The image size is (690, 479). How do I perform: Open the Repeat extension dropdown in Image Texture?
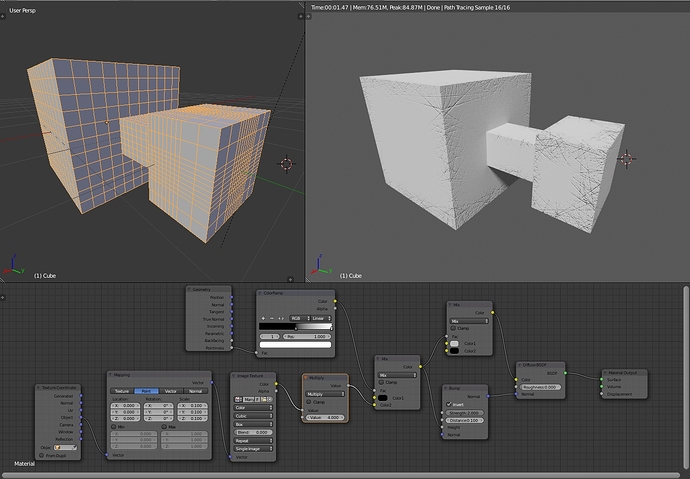253,440
